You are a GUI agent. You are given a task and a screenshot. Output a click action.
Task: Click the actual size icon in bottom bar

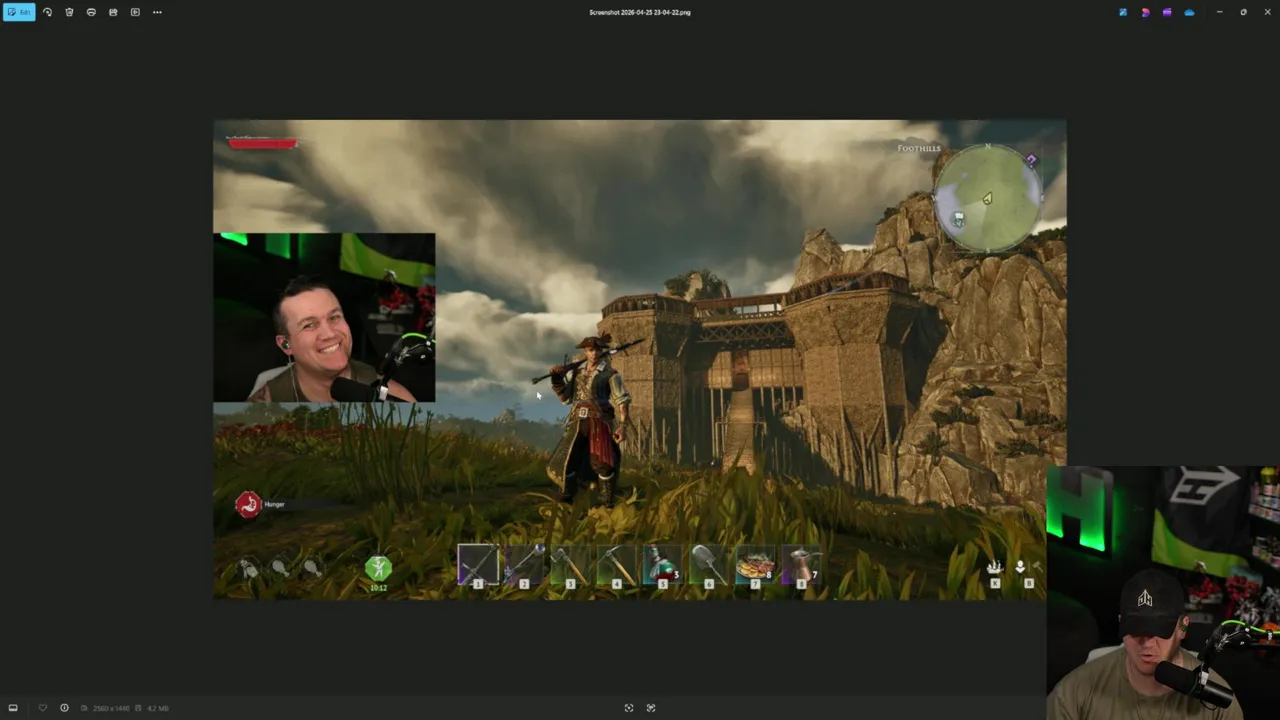[x=651, y=708]
